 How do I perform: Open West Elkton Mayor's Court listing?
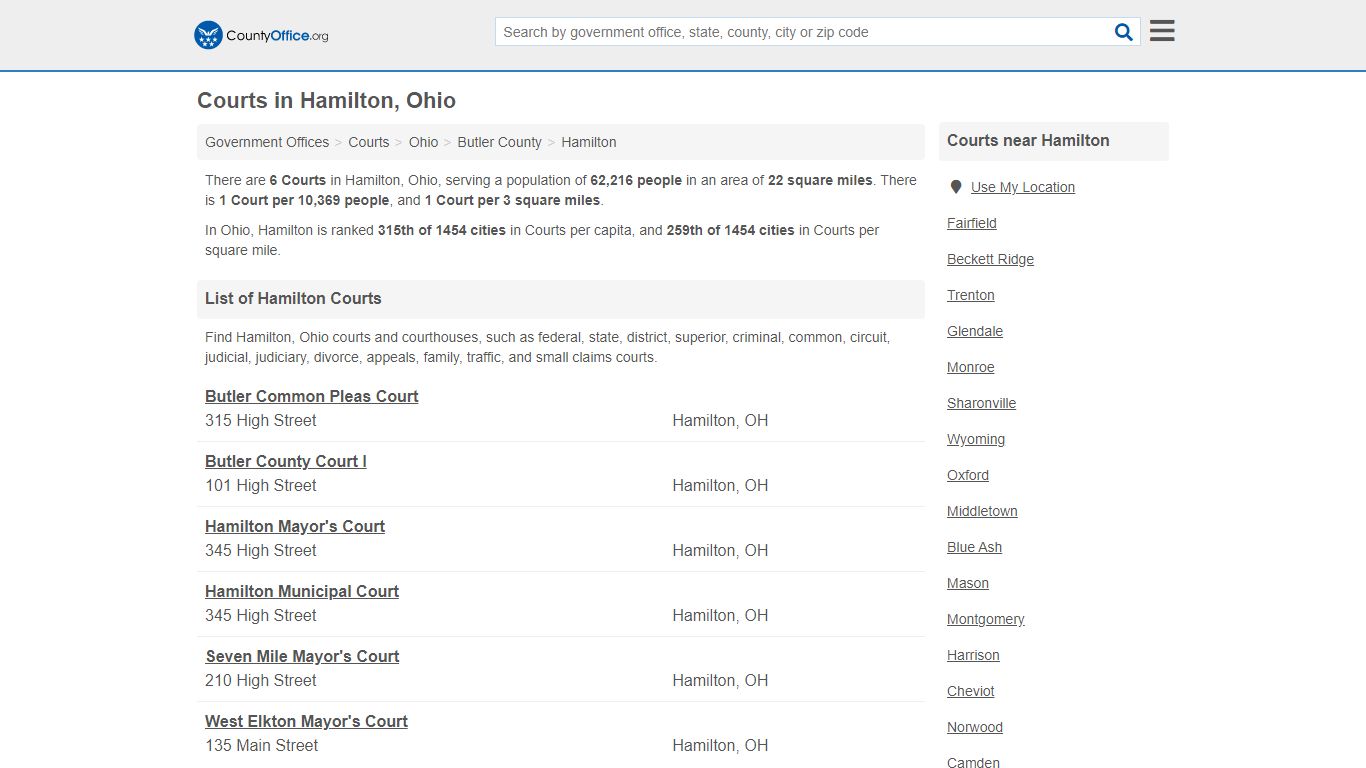click(x=306, y=721)
